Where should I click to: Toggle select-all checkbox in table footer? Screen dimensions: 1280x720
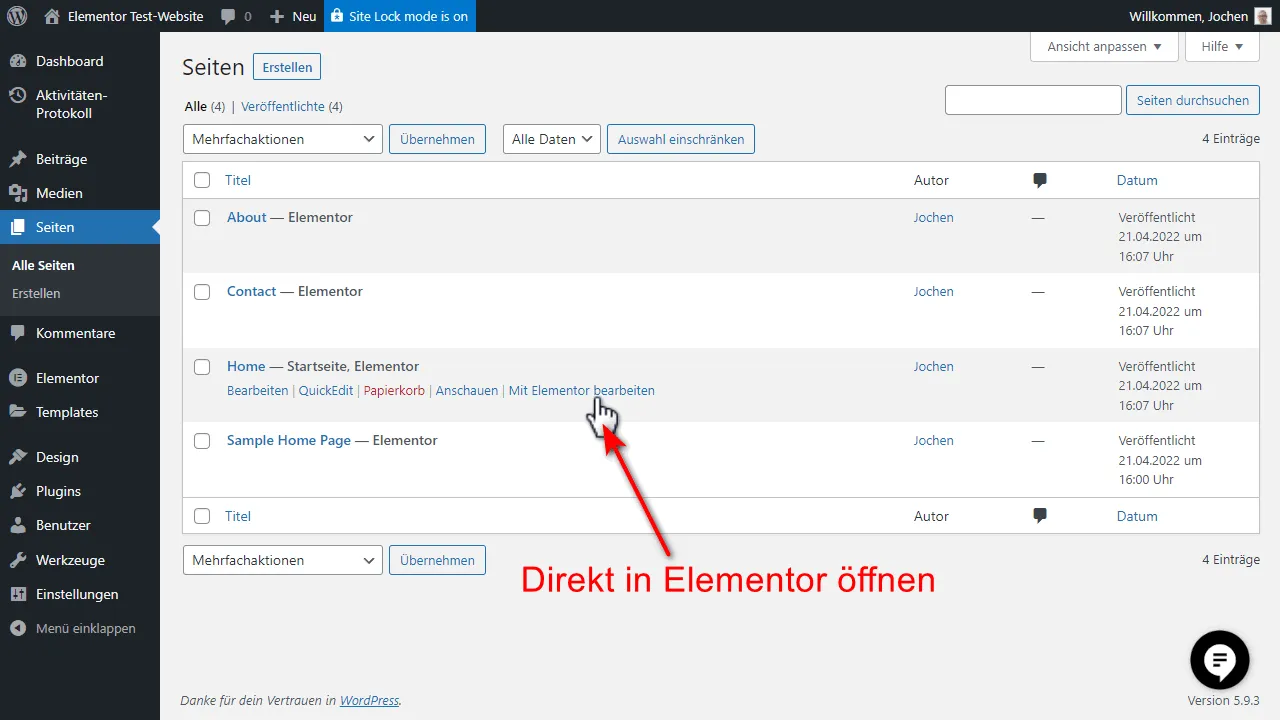202,516
